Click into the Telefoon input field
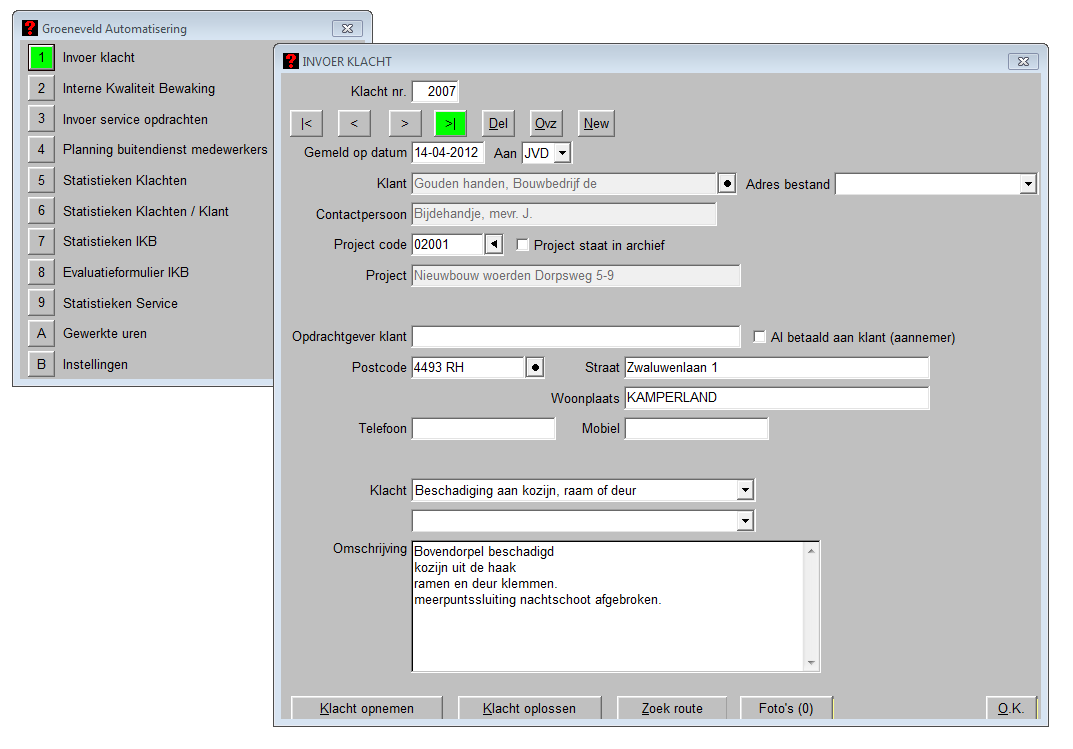Image resolution: width=1073 pixels, height=749 pixels. click(483, 429)
